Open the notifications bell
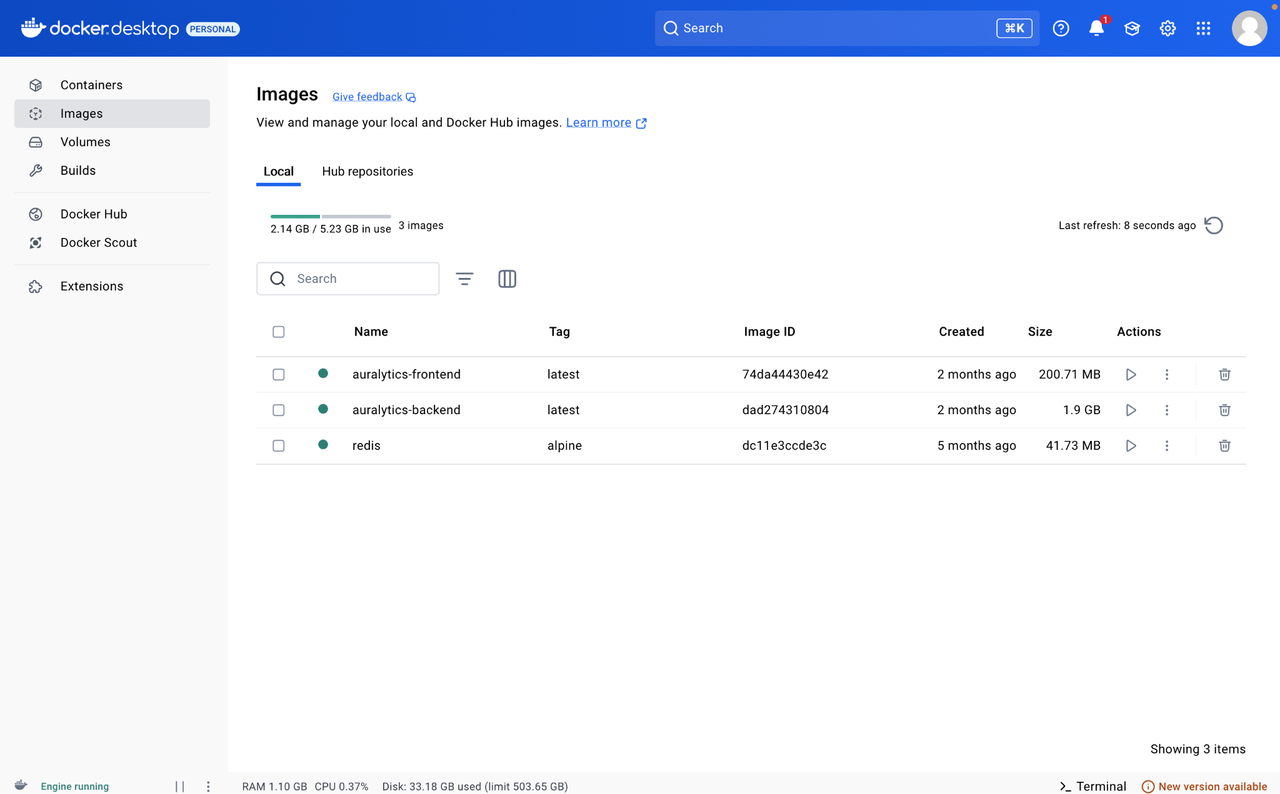 [1096, 28]
